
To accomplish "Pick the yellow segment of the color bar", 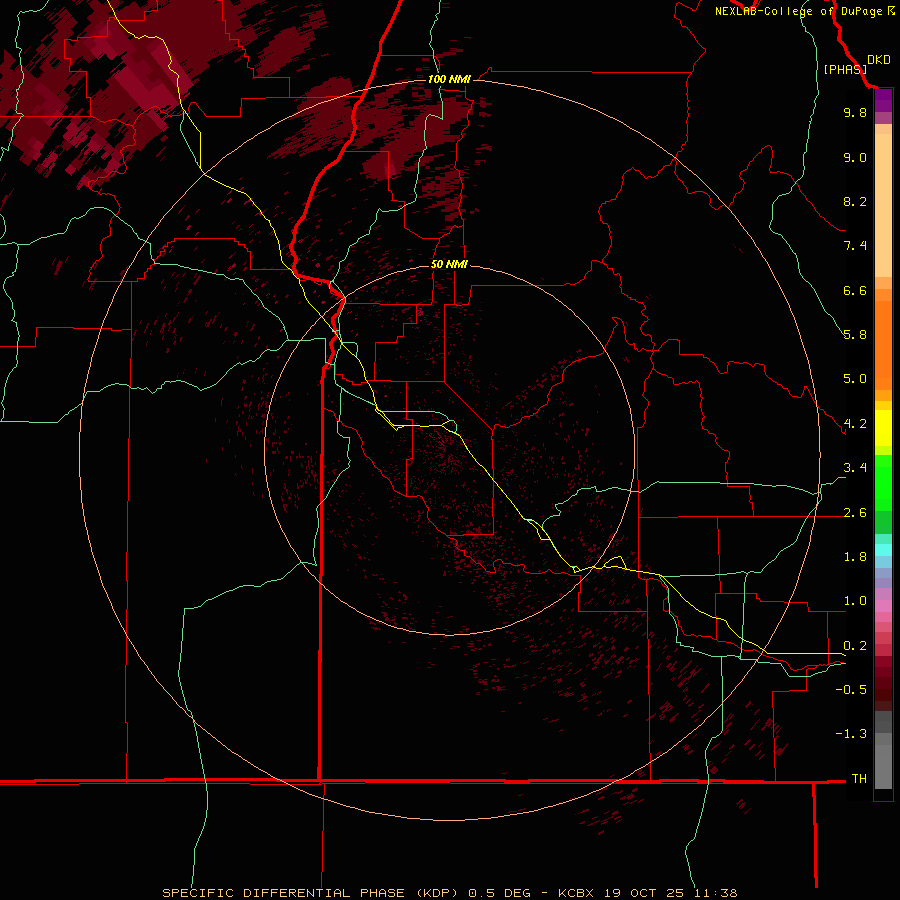I will click(883, 428).
